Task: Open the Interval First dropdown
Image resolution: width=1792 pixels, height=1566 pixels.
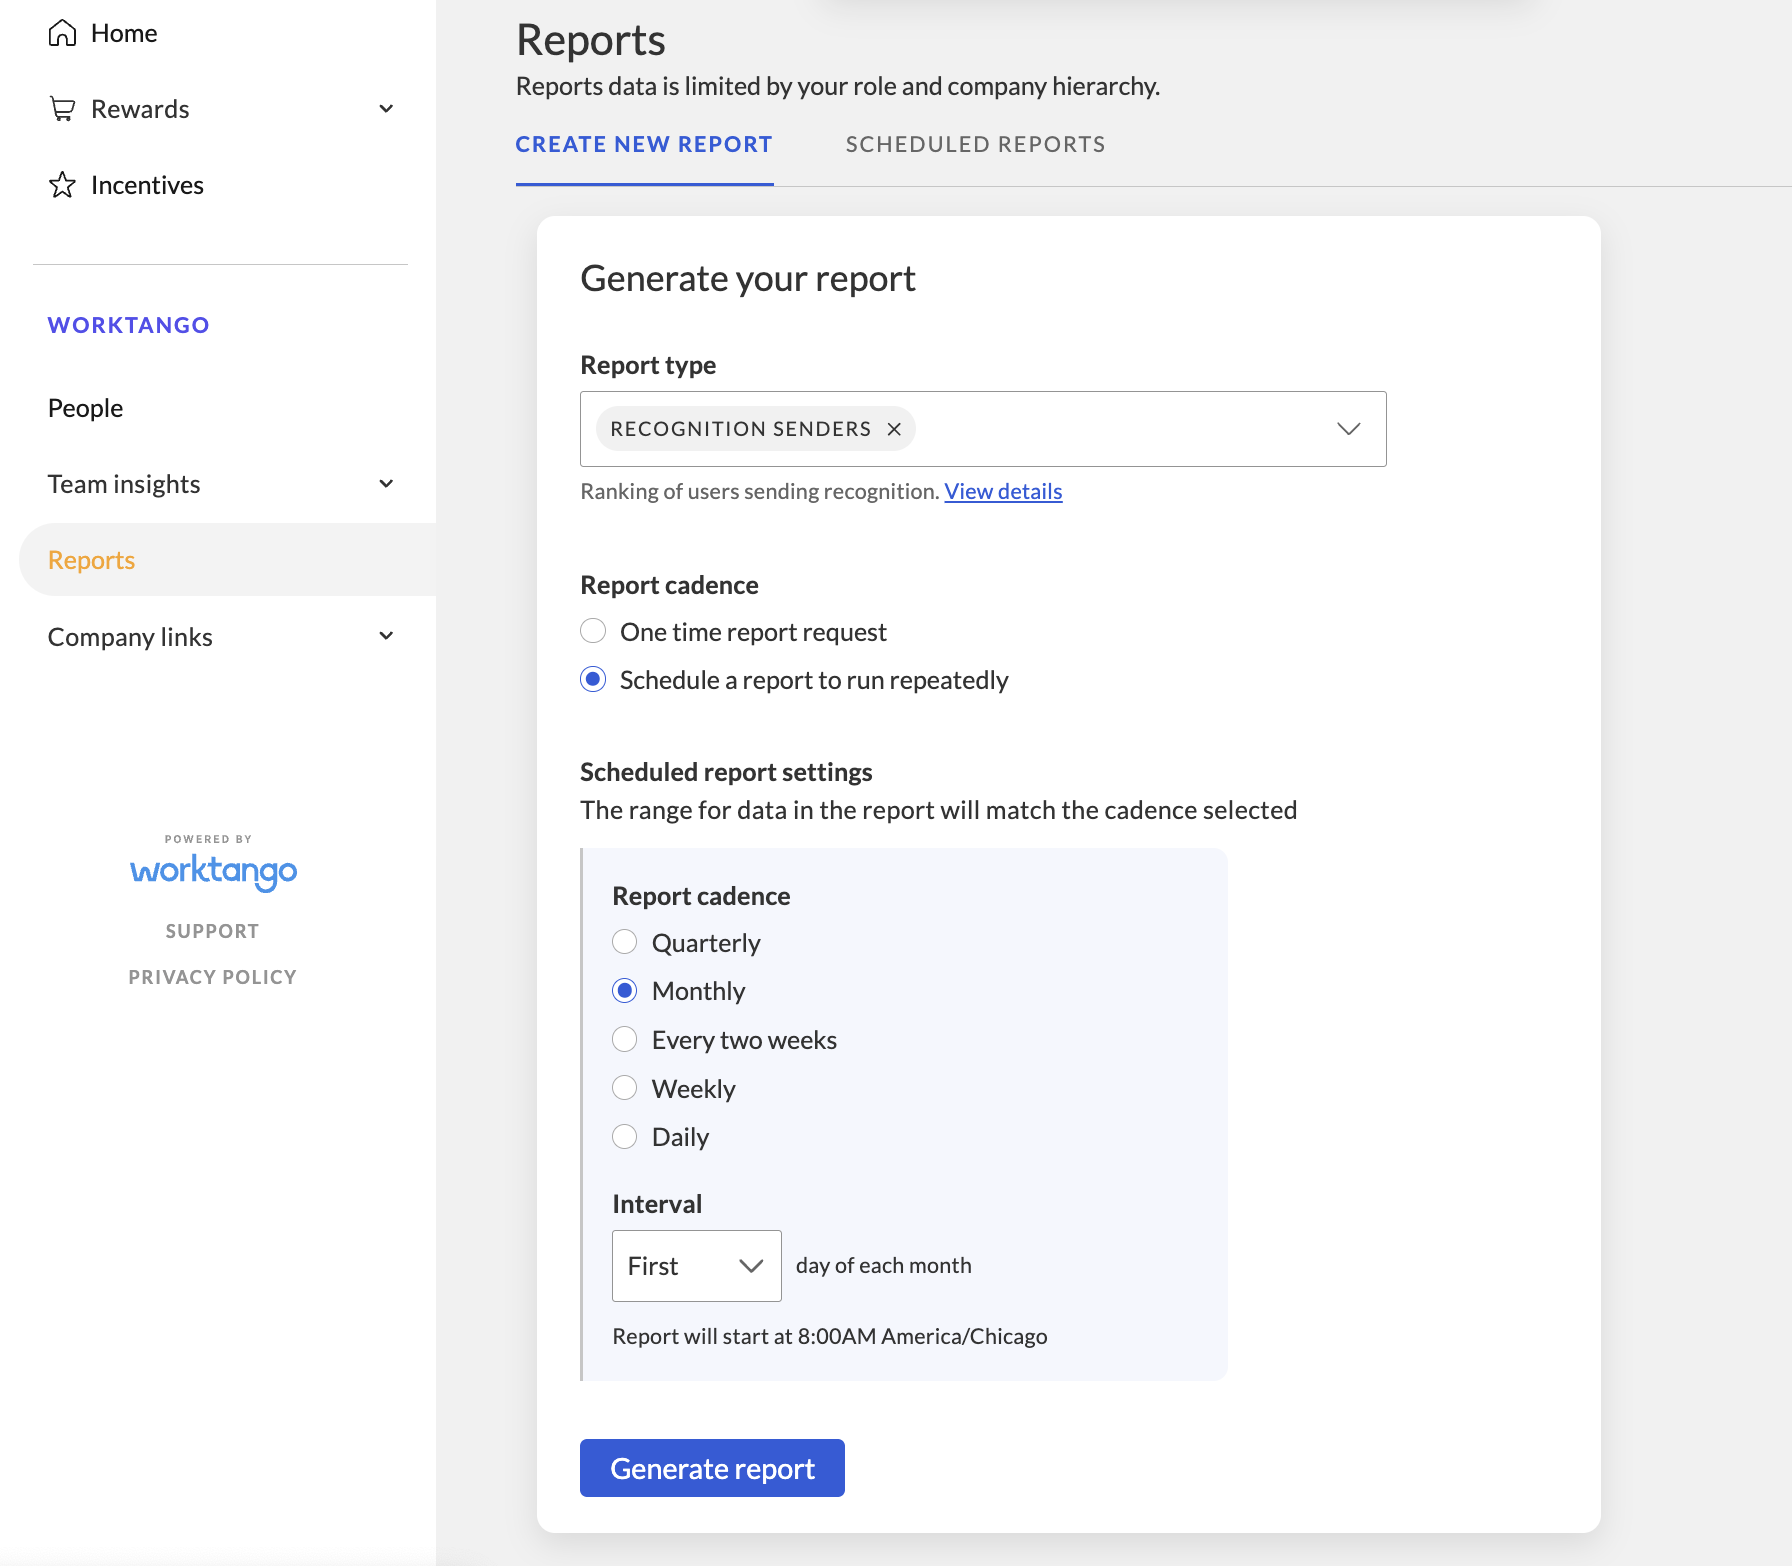Action: (x=696, y=1266)
